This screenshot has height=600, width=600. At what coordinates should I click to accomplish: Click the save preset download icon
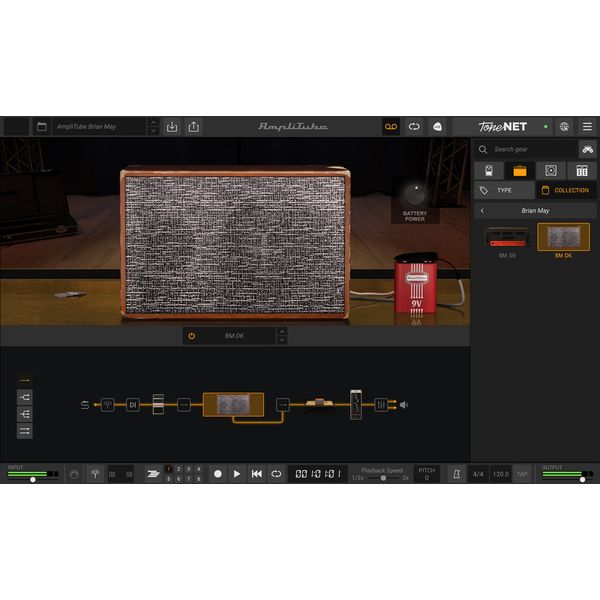pos(172,127)
